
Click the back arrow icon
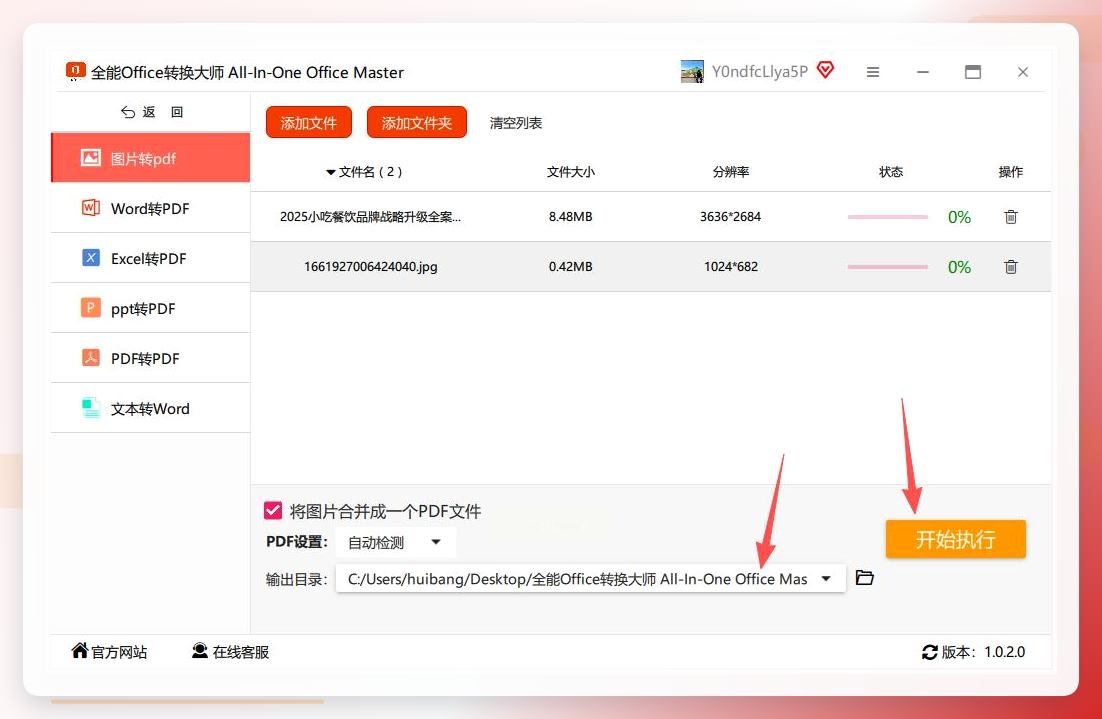click(x=128, y=112)
